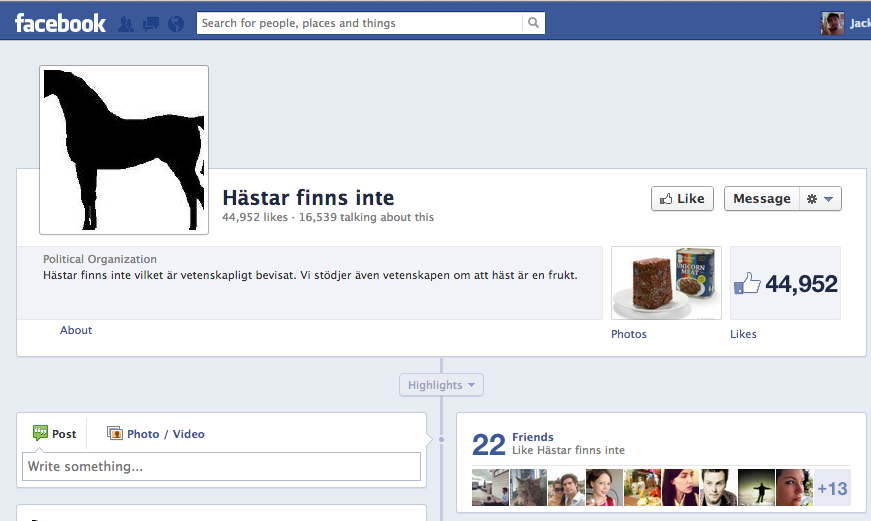
Task: Open the 44,952 Likes box with the thumbs-up
Action: pyautogui.click(x=785, y=283)
